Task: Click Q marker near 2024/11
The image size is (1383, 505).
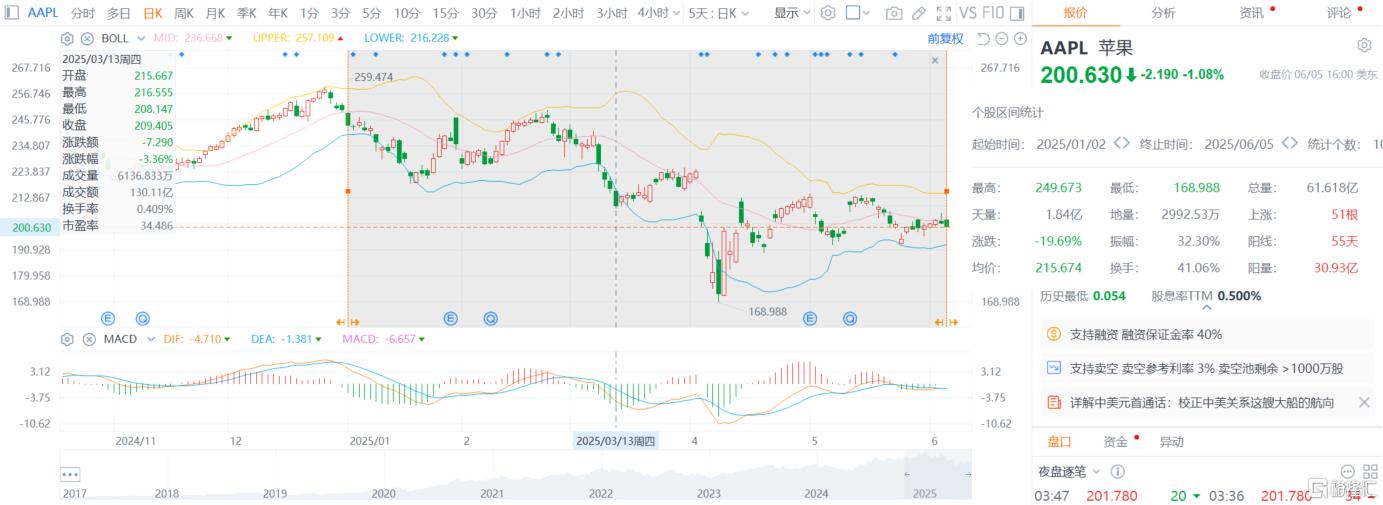Action: click(143, 318)
